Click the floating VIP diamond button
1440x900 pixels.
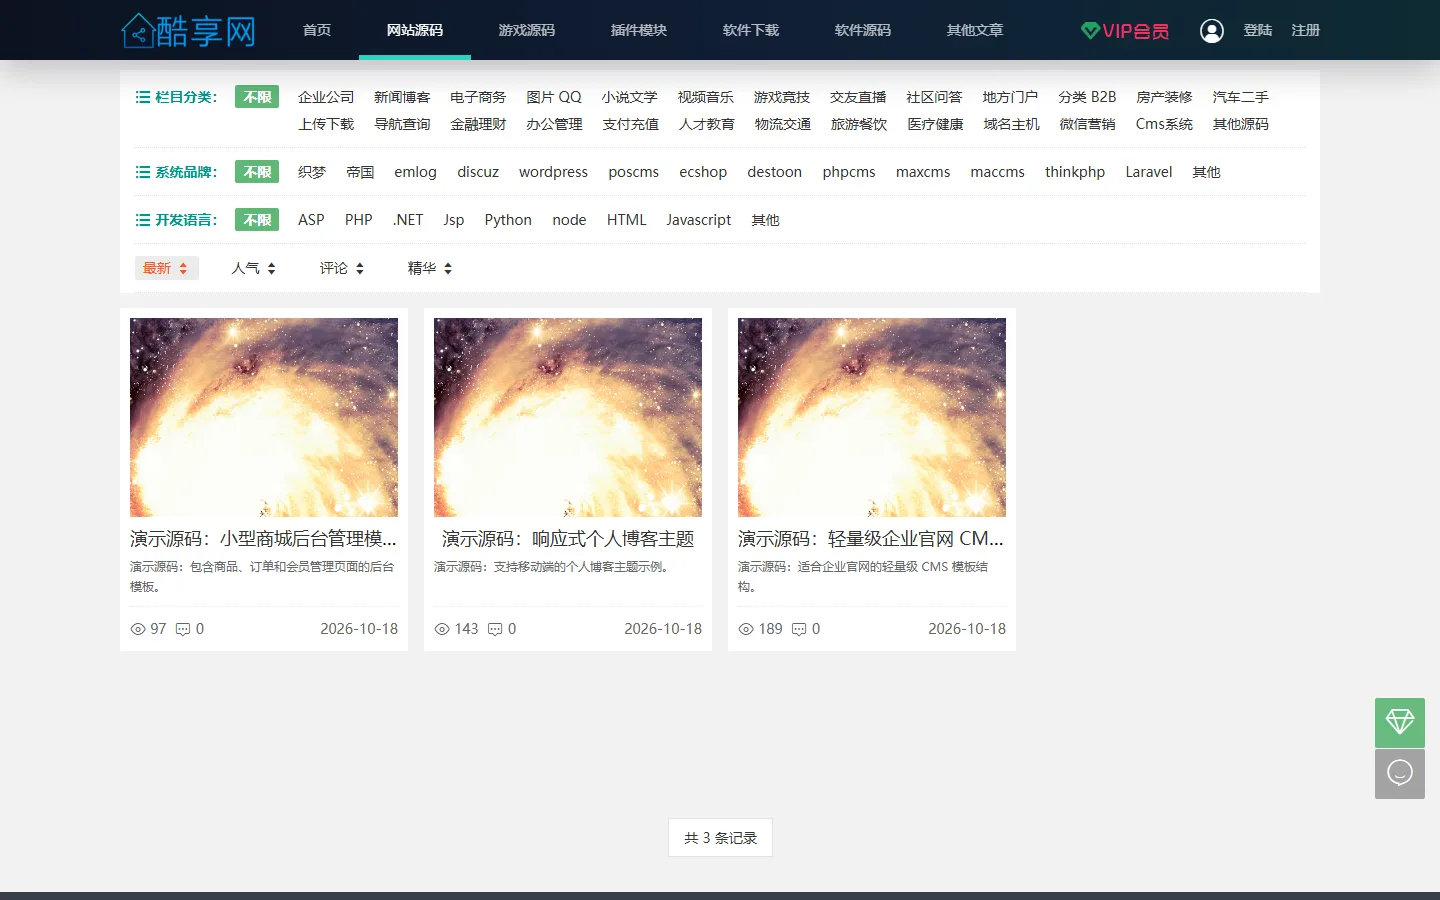pyautogui.click(x=1400, y=722)
